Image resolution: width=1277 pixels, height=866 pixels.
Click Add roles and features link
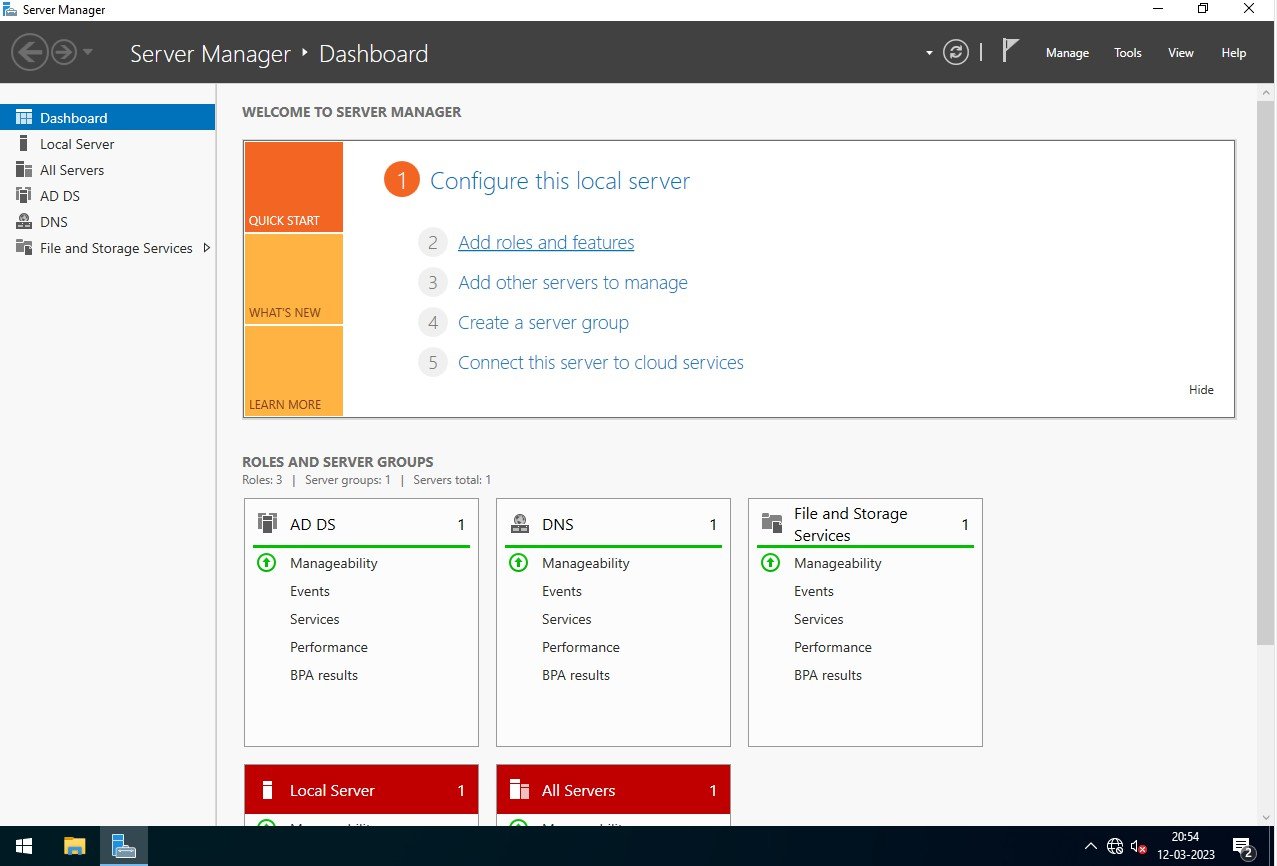point(546,243)
